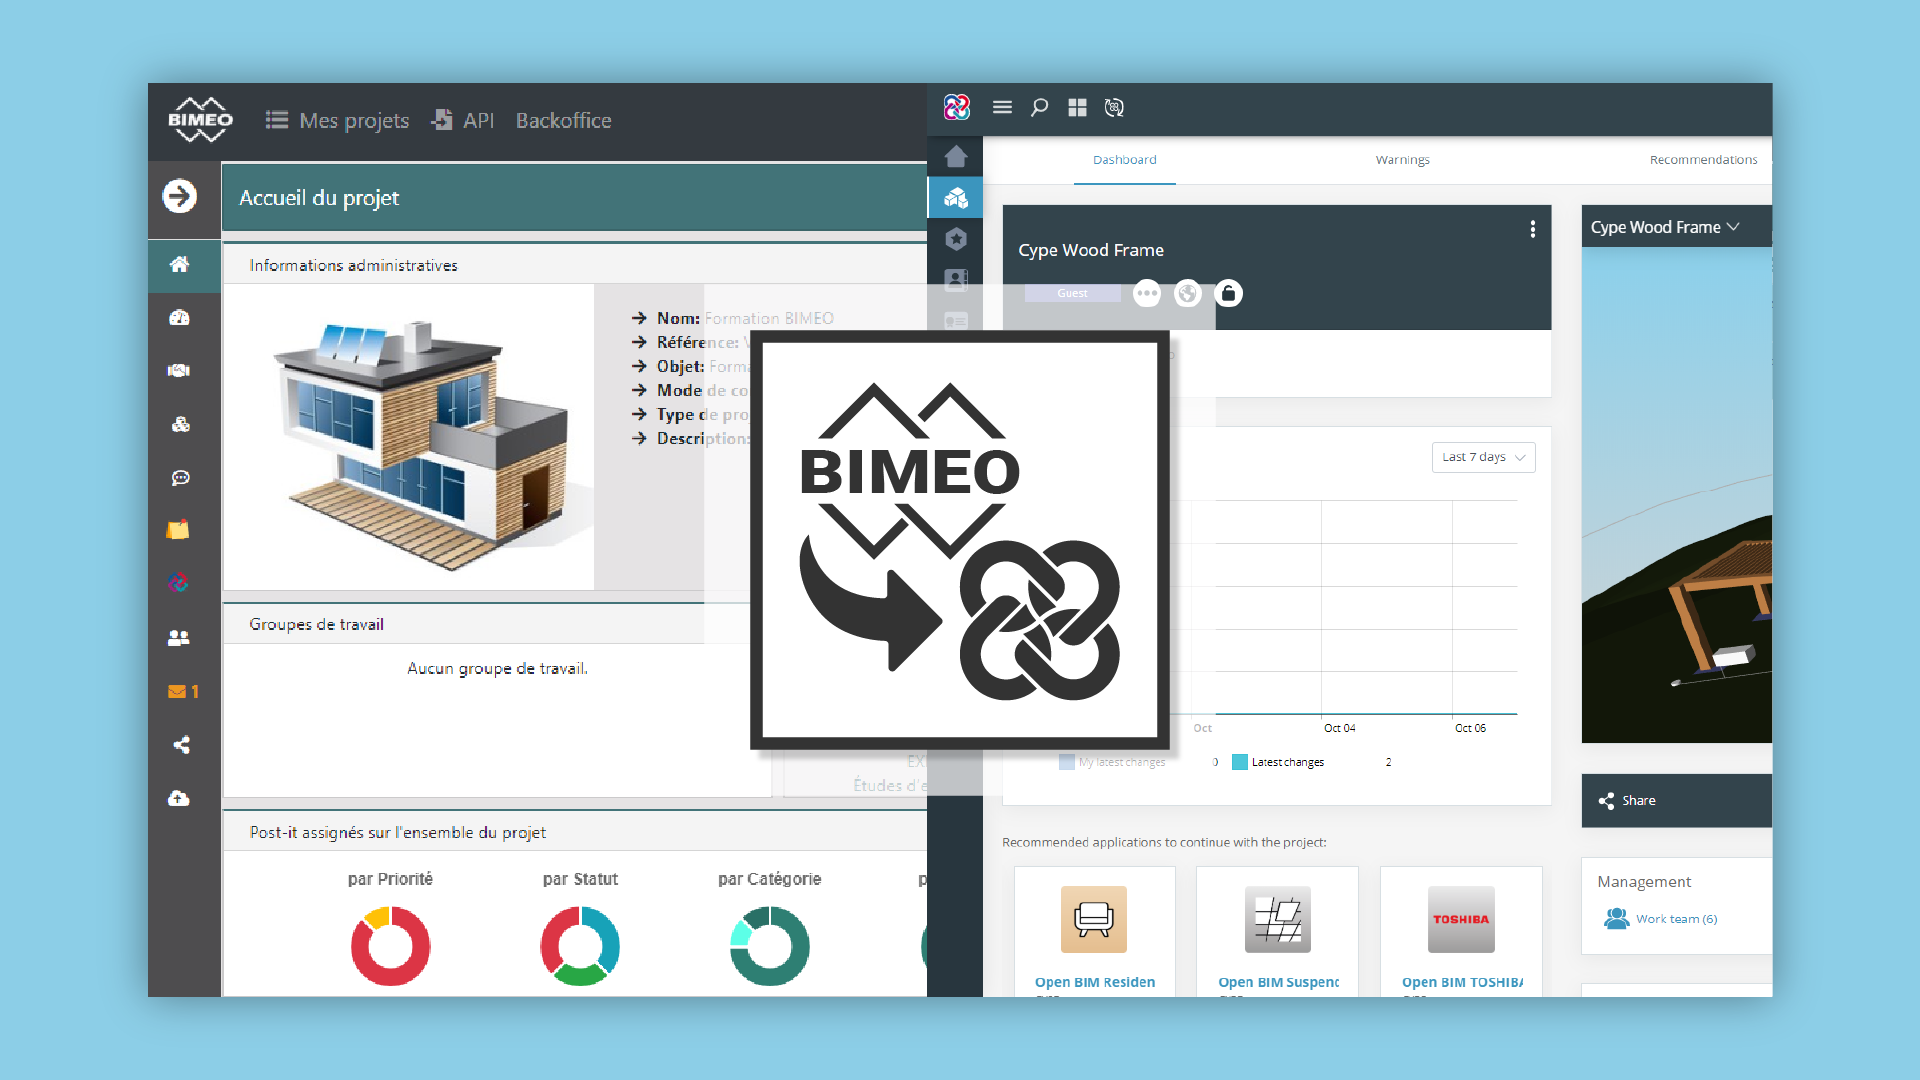This screenshot has height=1080, width=1920.
Task: Select the search magnifier in the top toolbar
Action: (x=1040, y=107)
